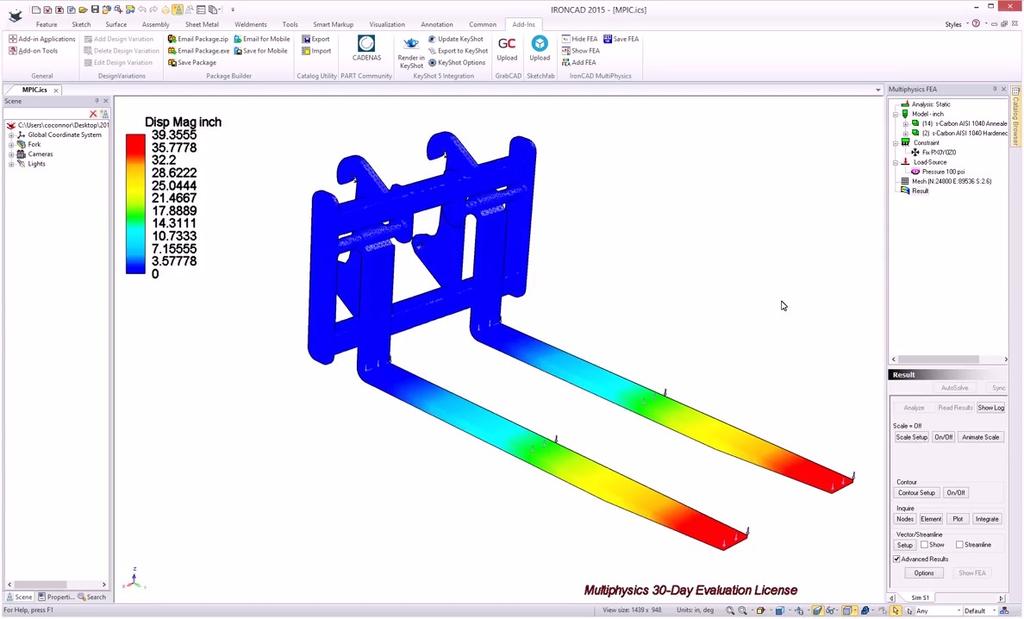Click the Contour Setup button

[x=916, y=493]
